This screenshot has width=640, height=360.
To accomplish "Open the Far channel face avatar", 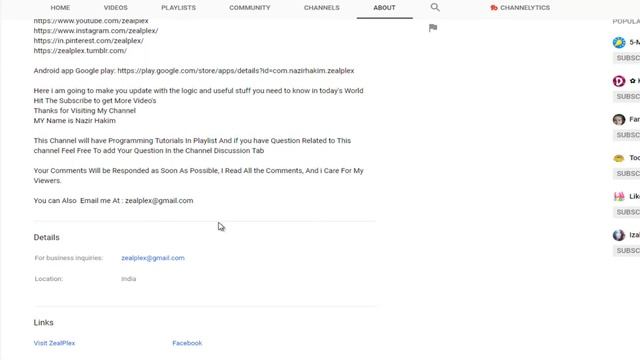I will tap(619, 120).
